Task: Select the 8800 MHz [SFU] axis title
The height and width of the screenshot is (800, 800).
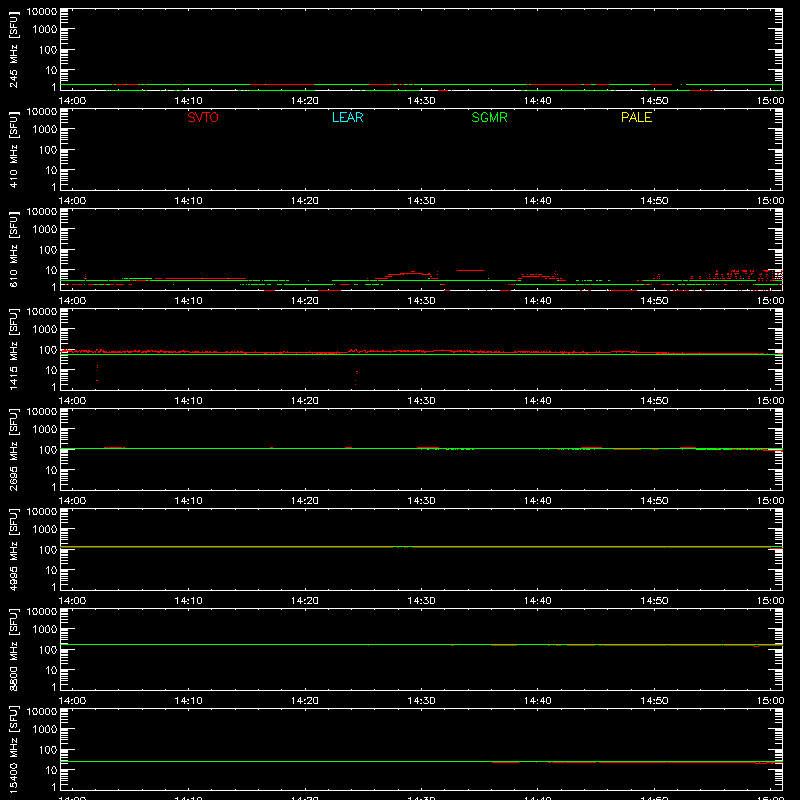Action: point(13,649)
